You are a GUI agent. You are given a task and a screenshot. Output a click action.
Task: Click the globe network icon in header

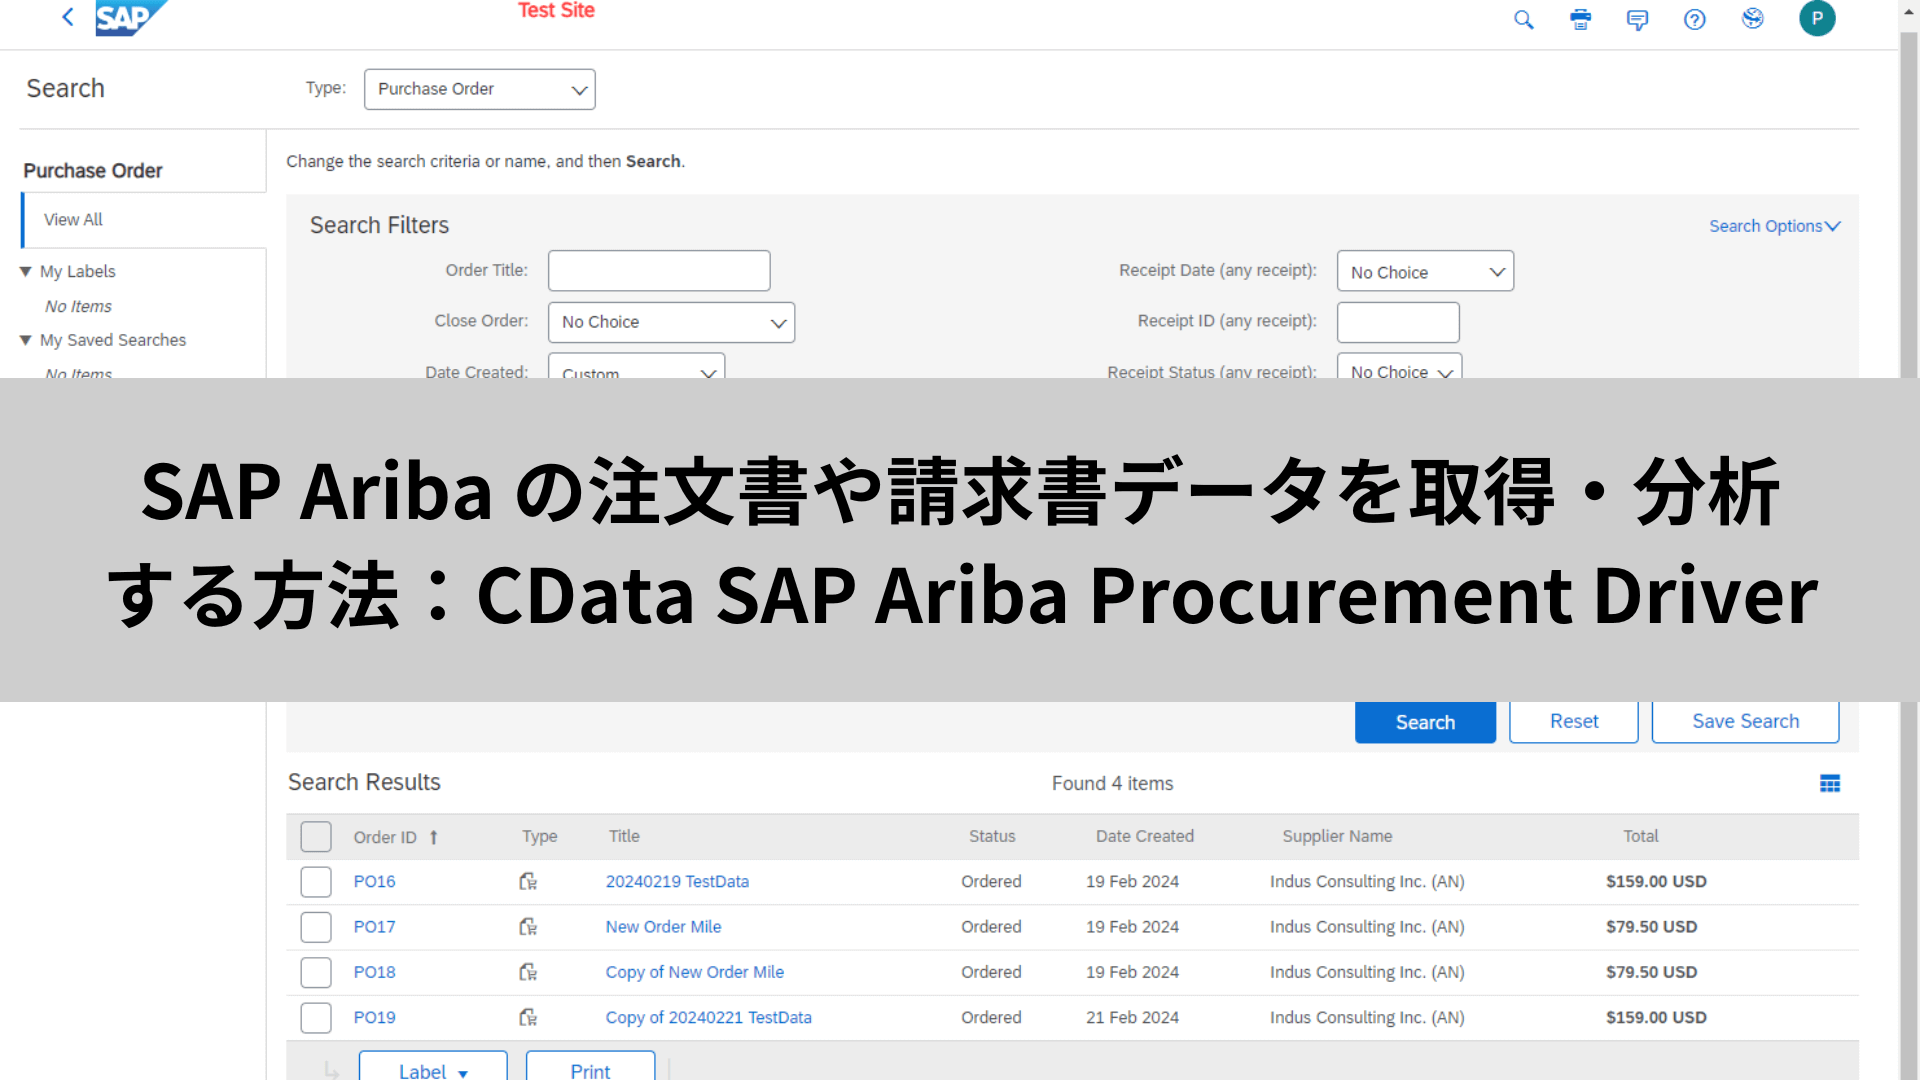1752,18
